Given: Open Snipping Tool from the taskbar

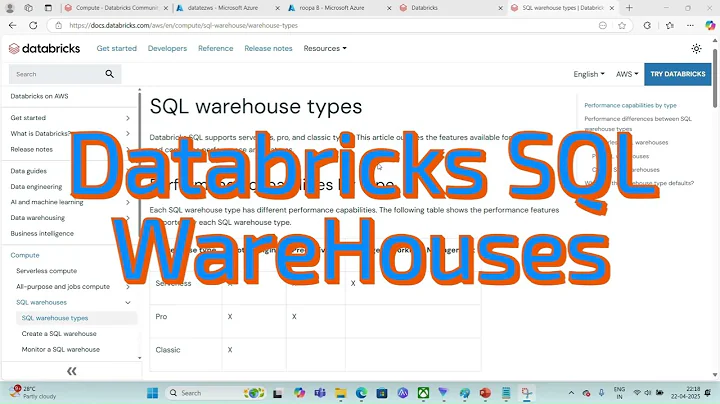Looking at the screenshot, I should [526, 393].
